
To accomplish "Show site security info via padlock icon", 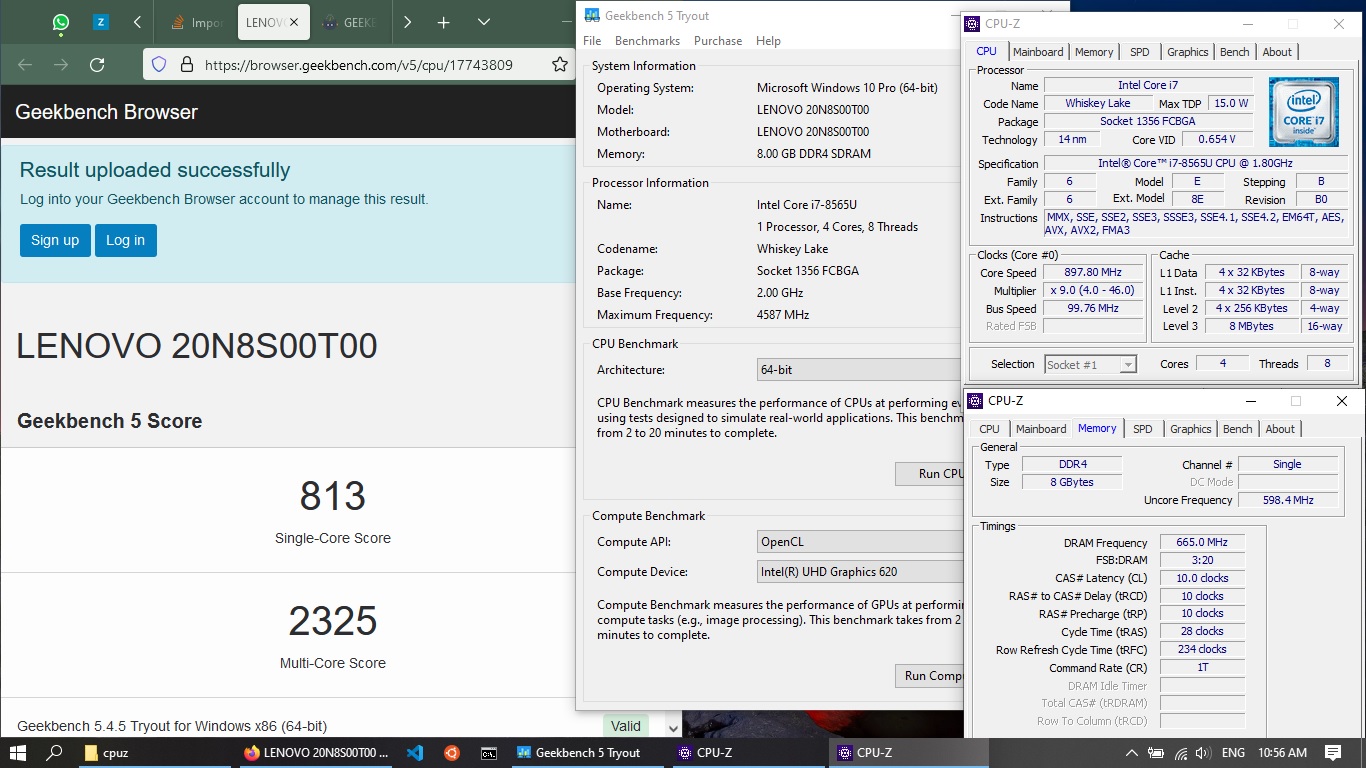I will (186, 65).
